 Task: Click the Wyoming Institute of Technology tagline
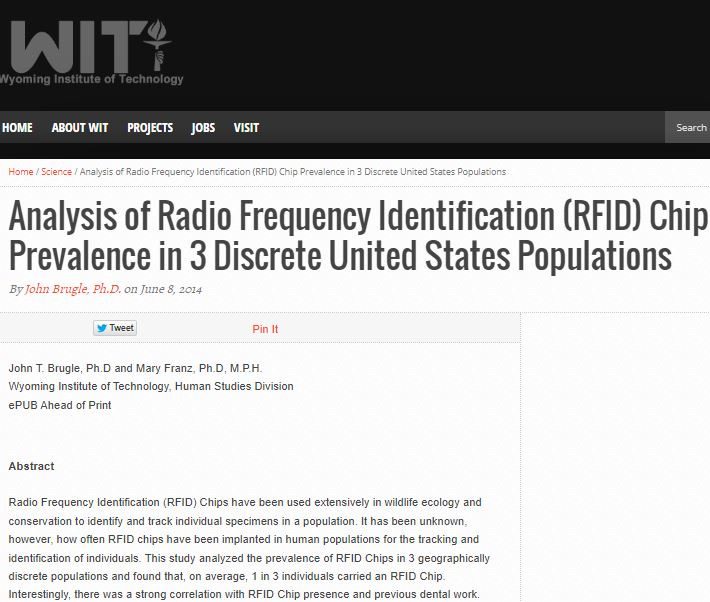(92, 79)
